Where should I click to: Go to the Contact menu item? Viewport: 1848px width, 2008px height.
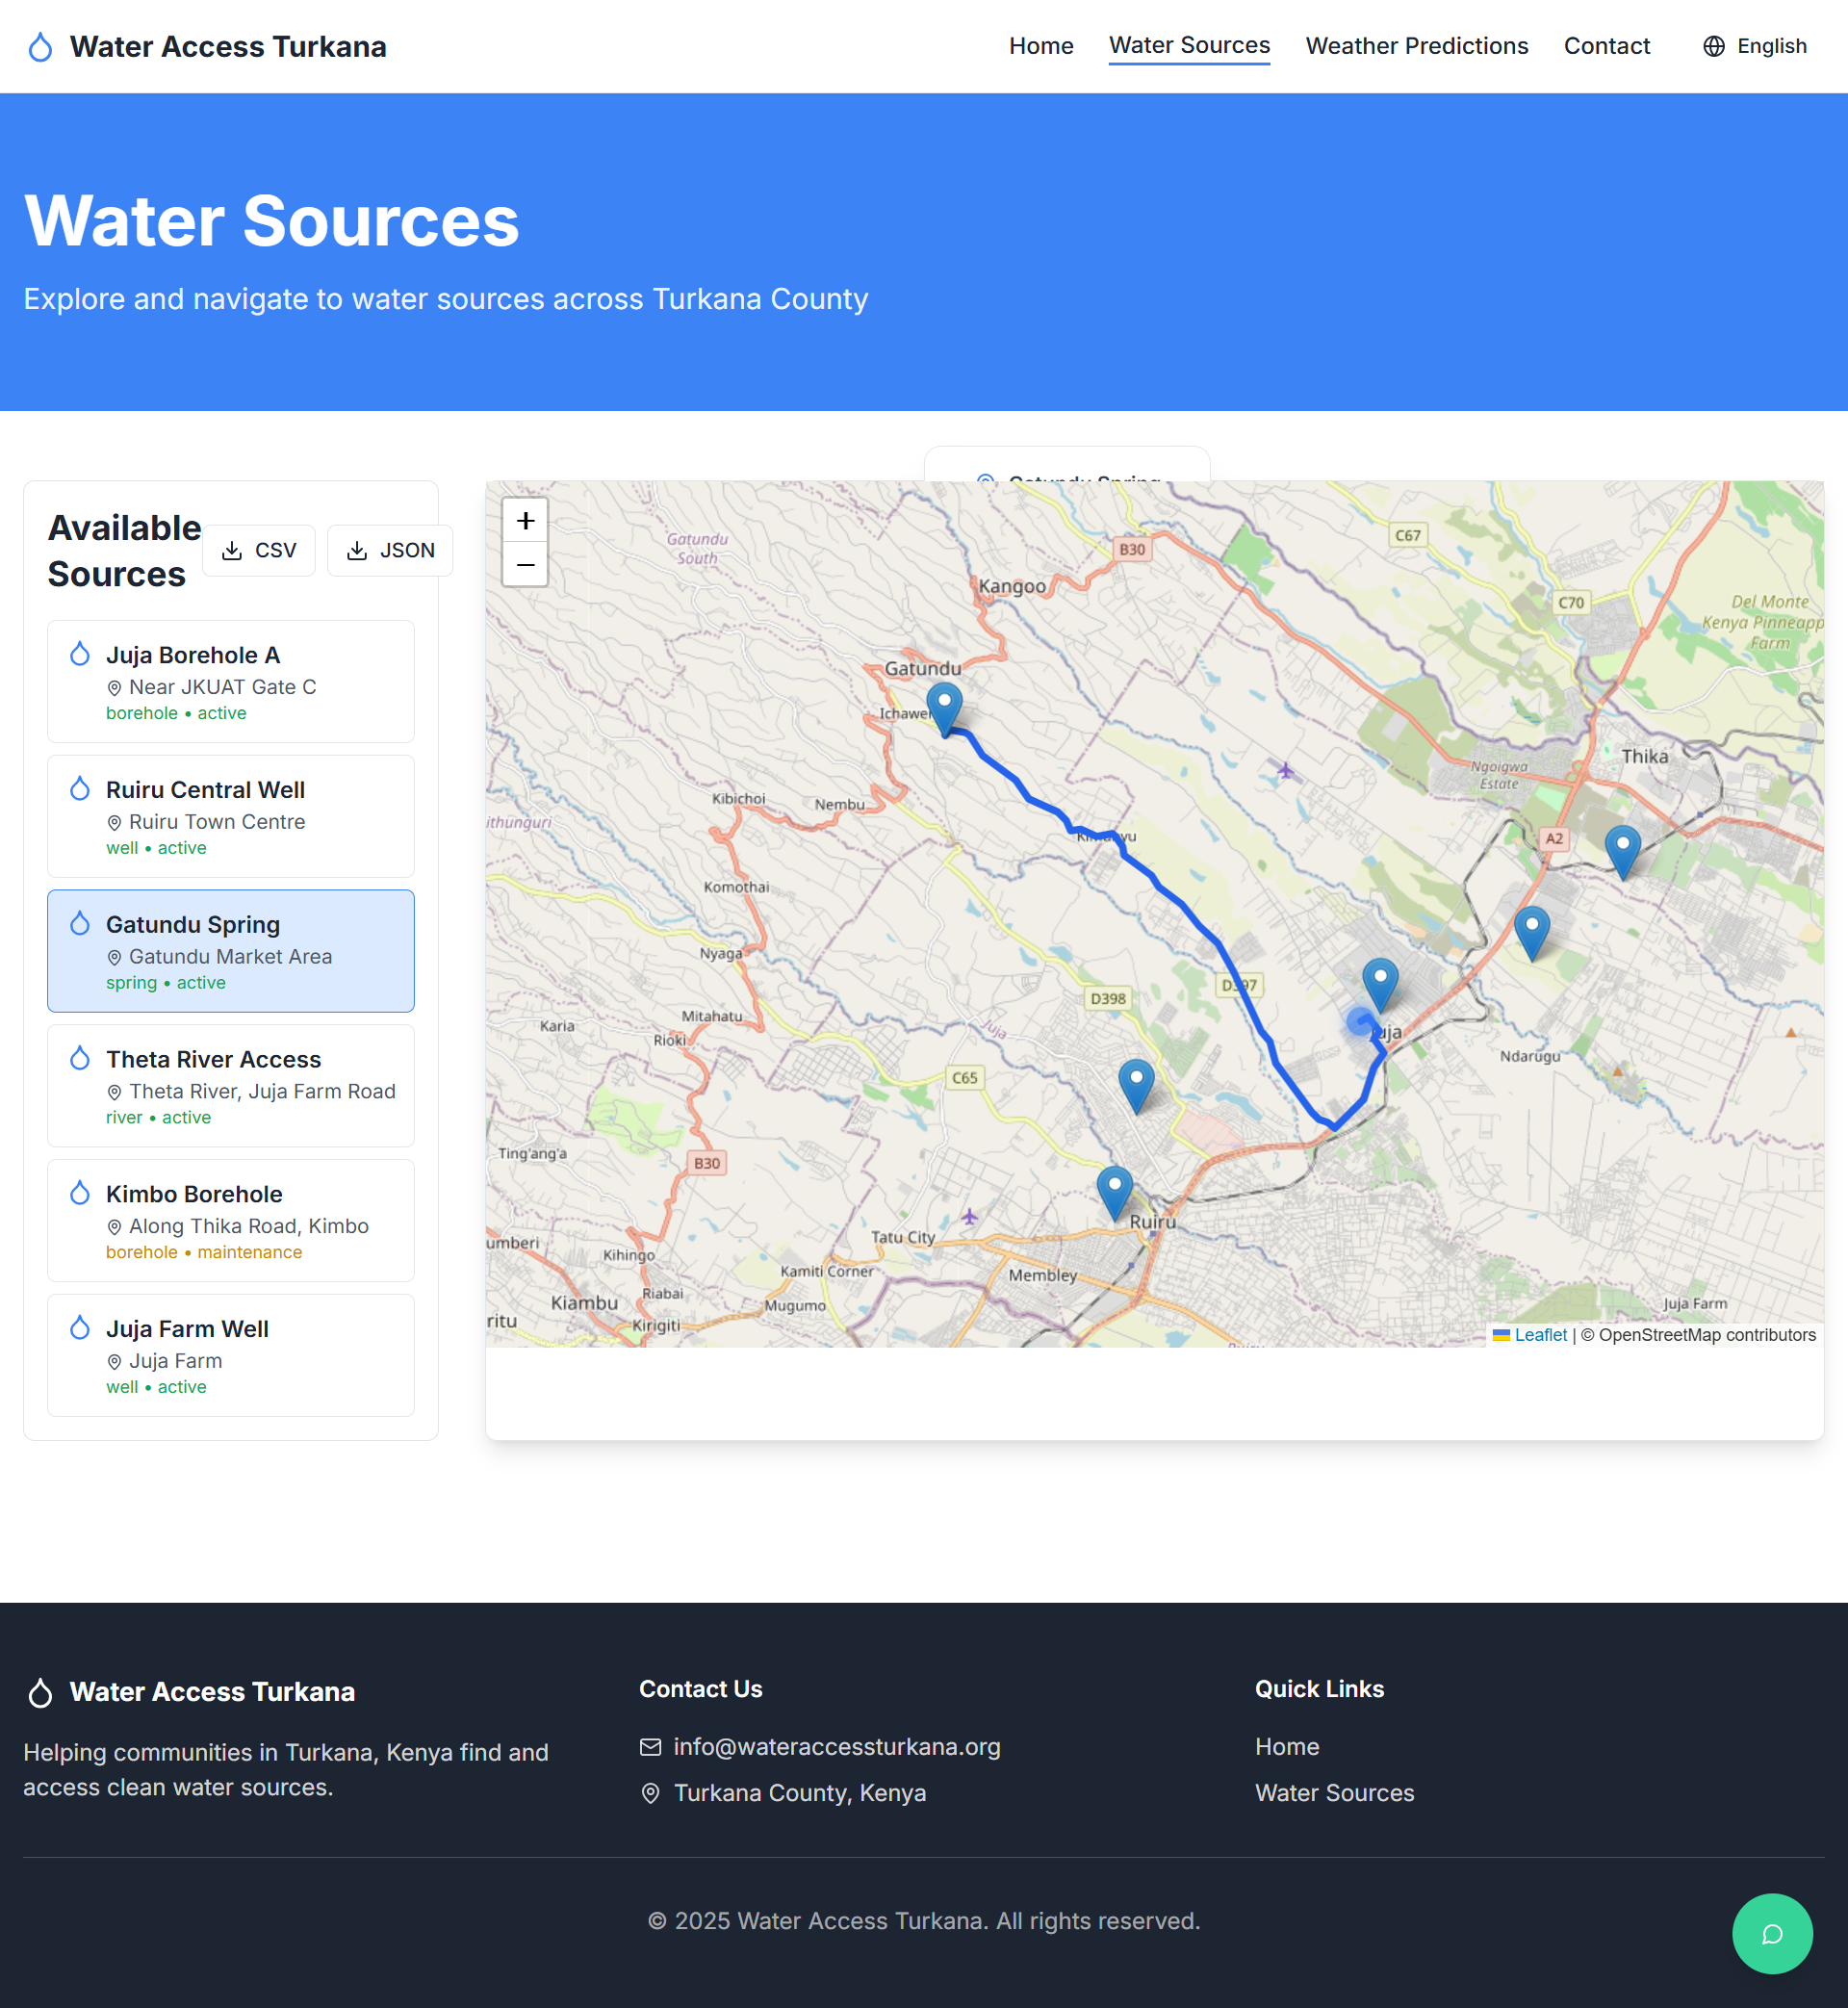click(x=1606, y=47)
